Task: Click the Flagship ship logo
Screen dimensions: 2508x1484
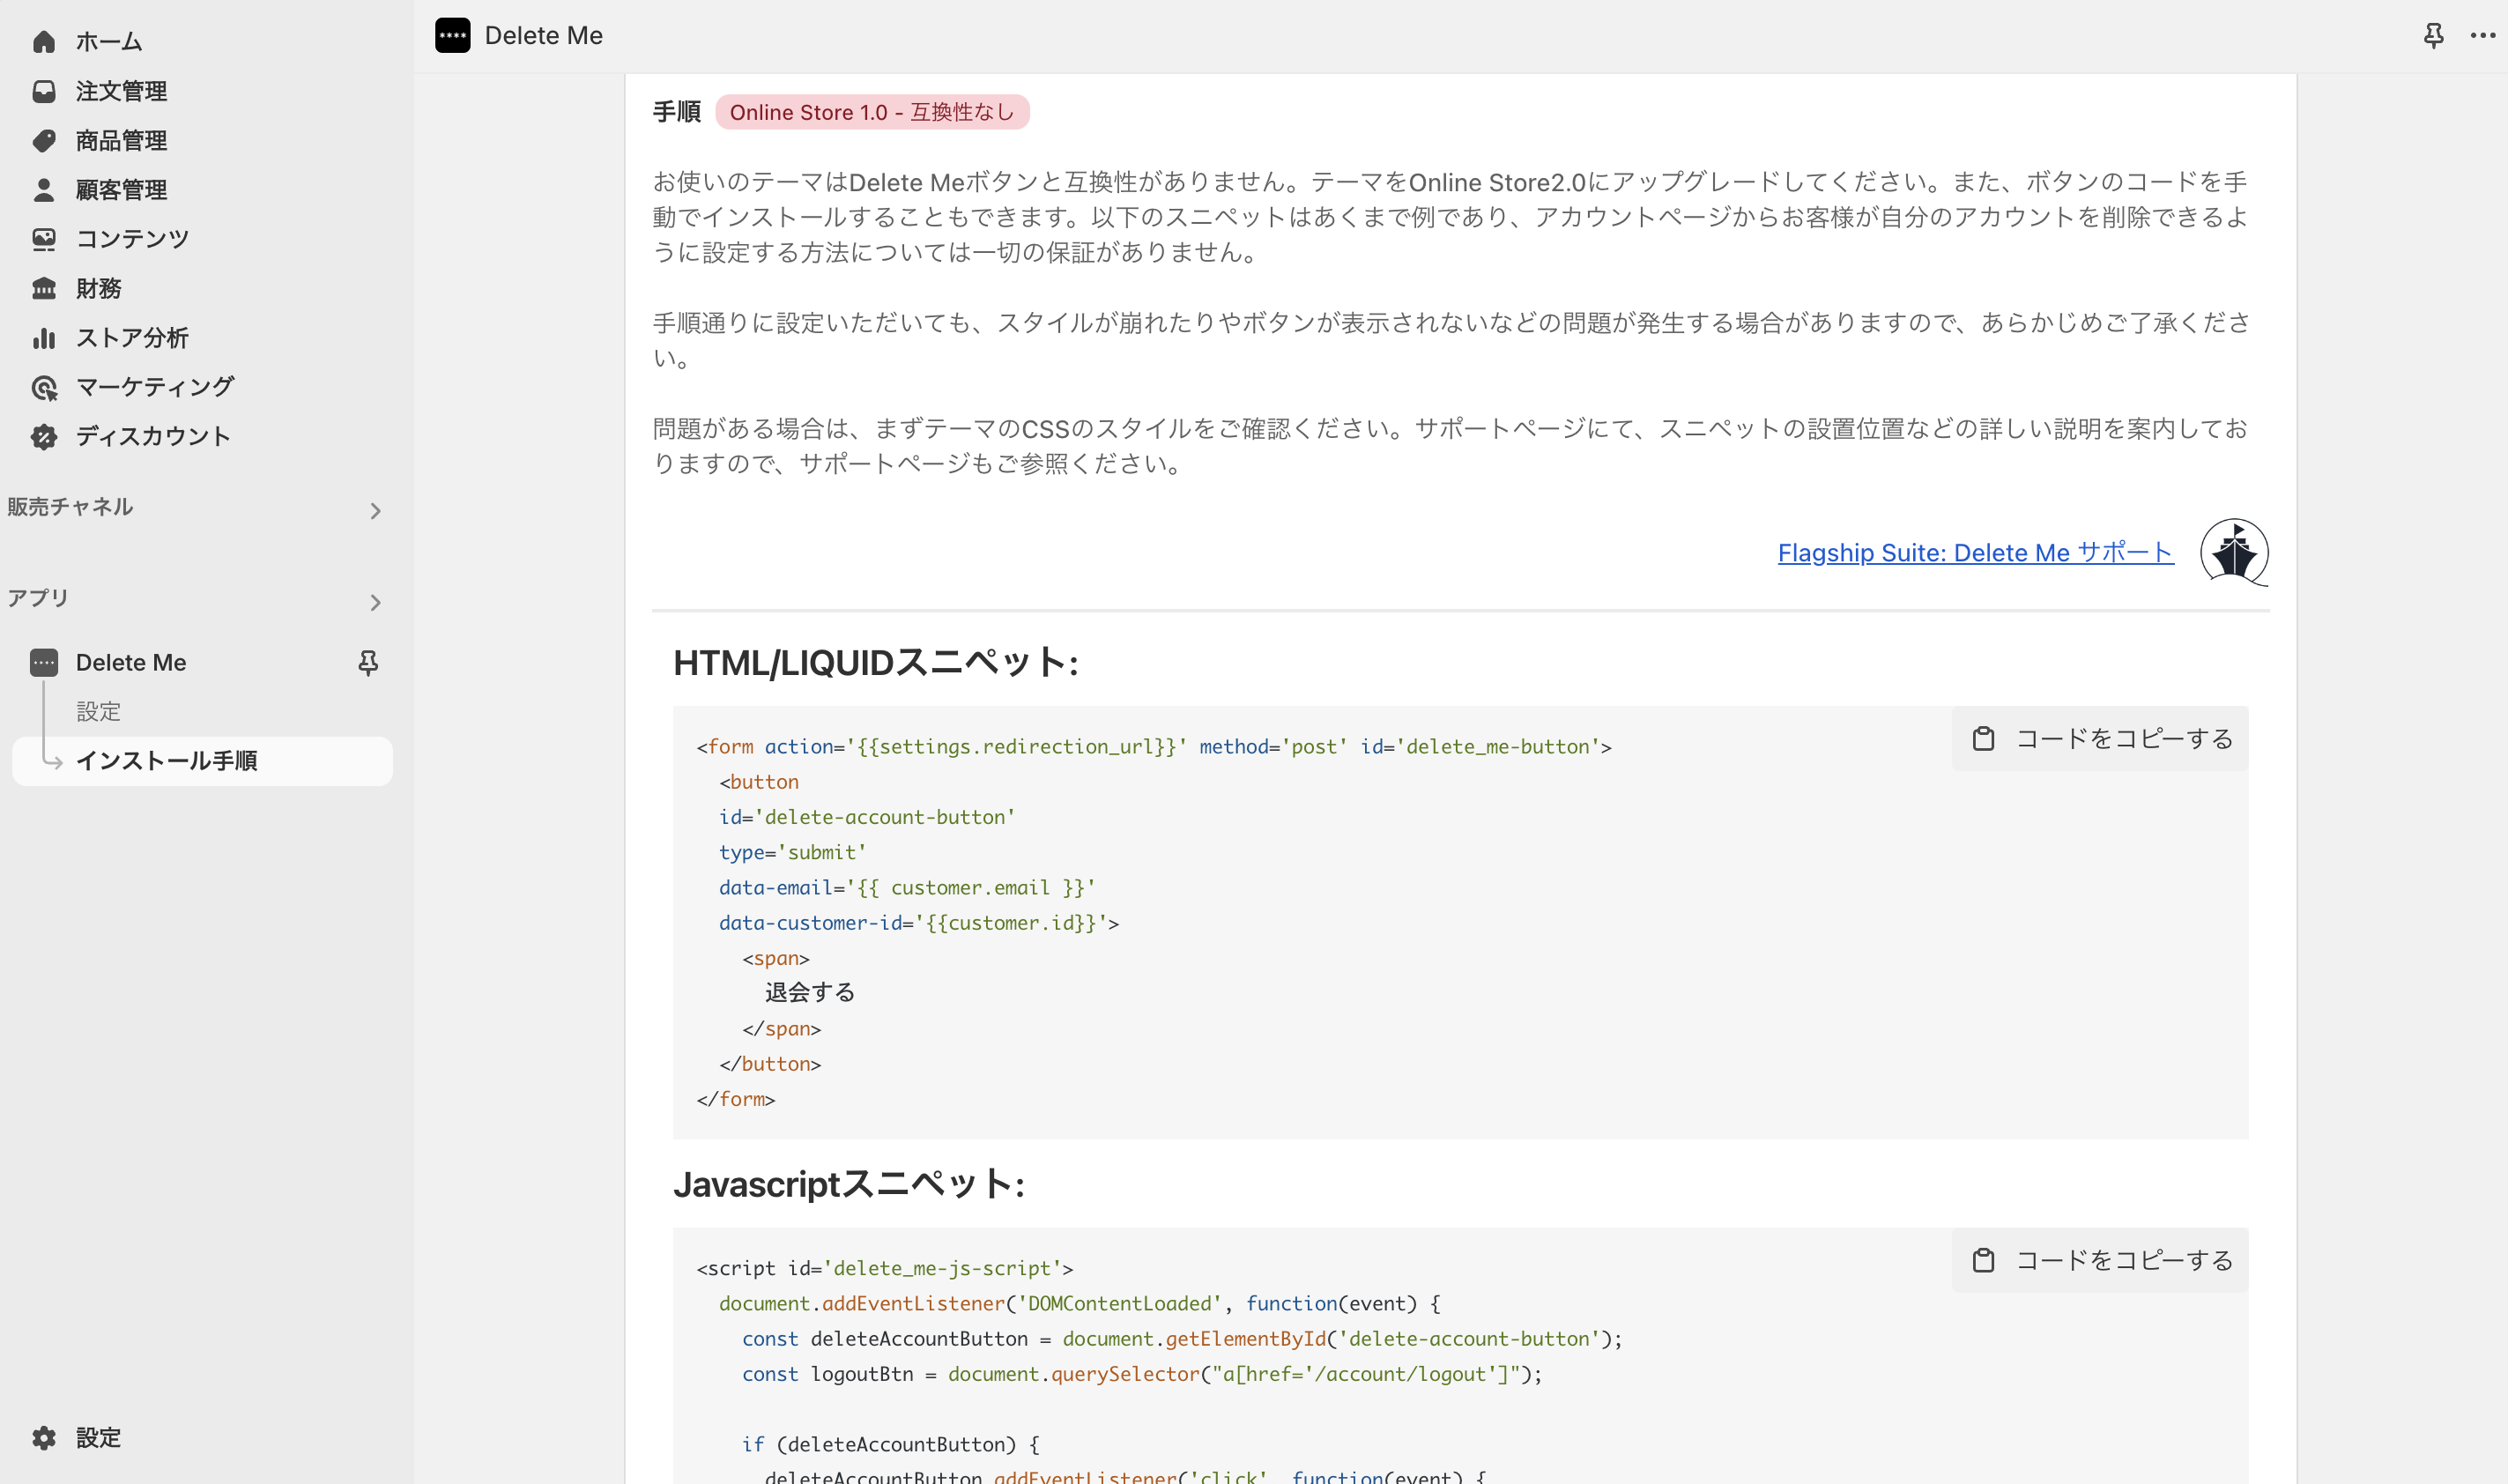Action: pyautogui.click(x=2234, y=552)
